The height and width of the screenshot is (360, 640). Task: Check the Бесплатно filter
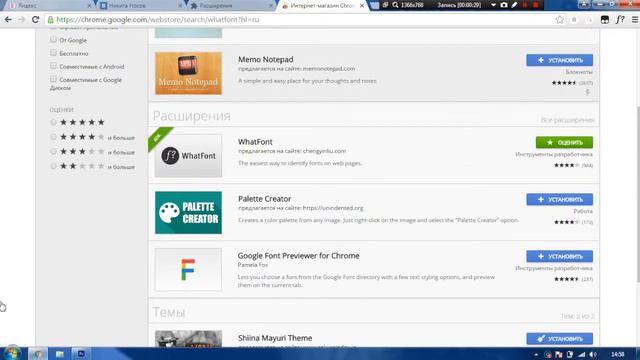pyautogui.click(x=53, y=53)
